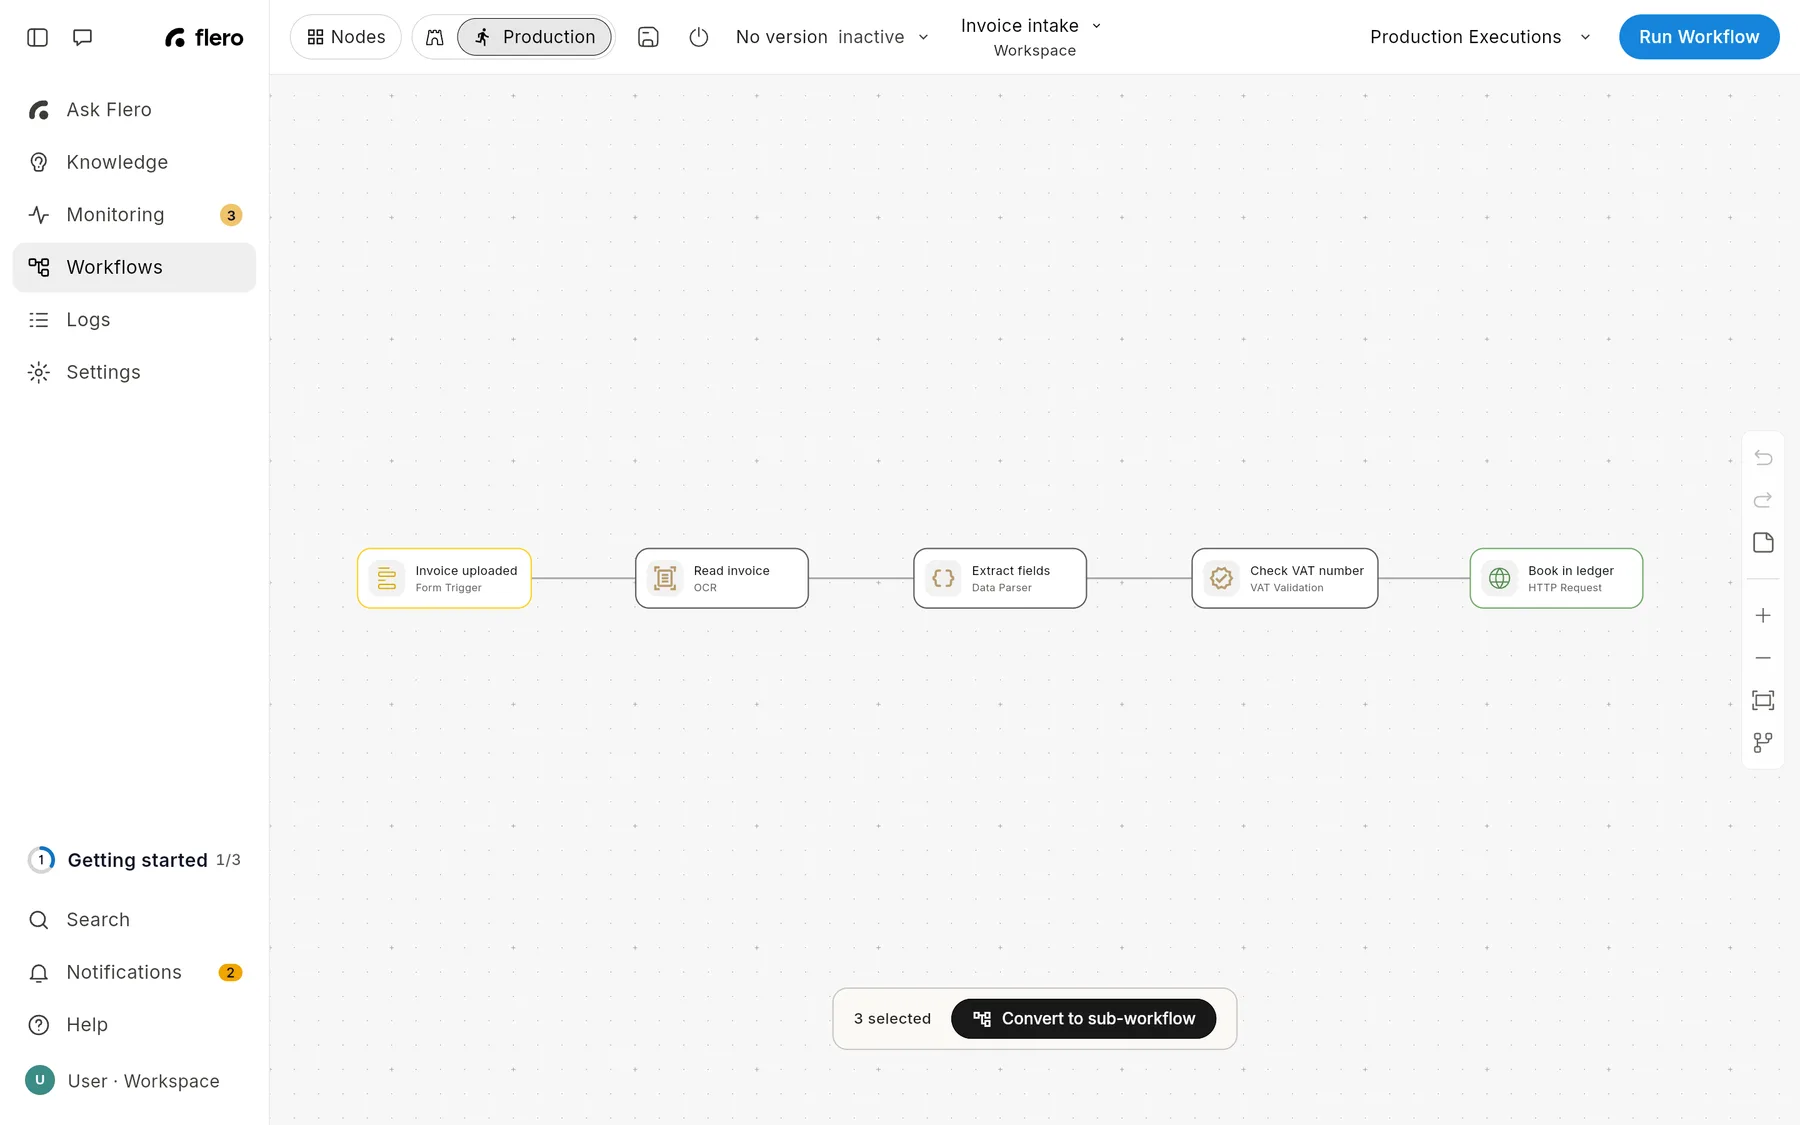This screenshot has width=1800, height=1125.
Task: Open the Nodes panel button
Action: (x=346, y=37)
